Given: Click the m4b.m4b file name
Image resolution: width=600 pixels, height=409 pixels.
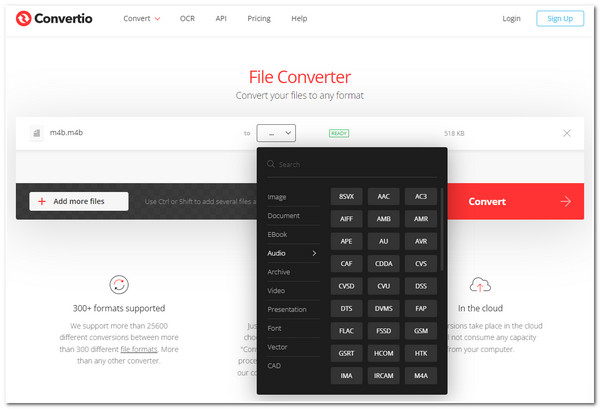Looking at the screenshot, I should click(66, 132).
